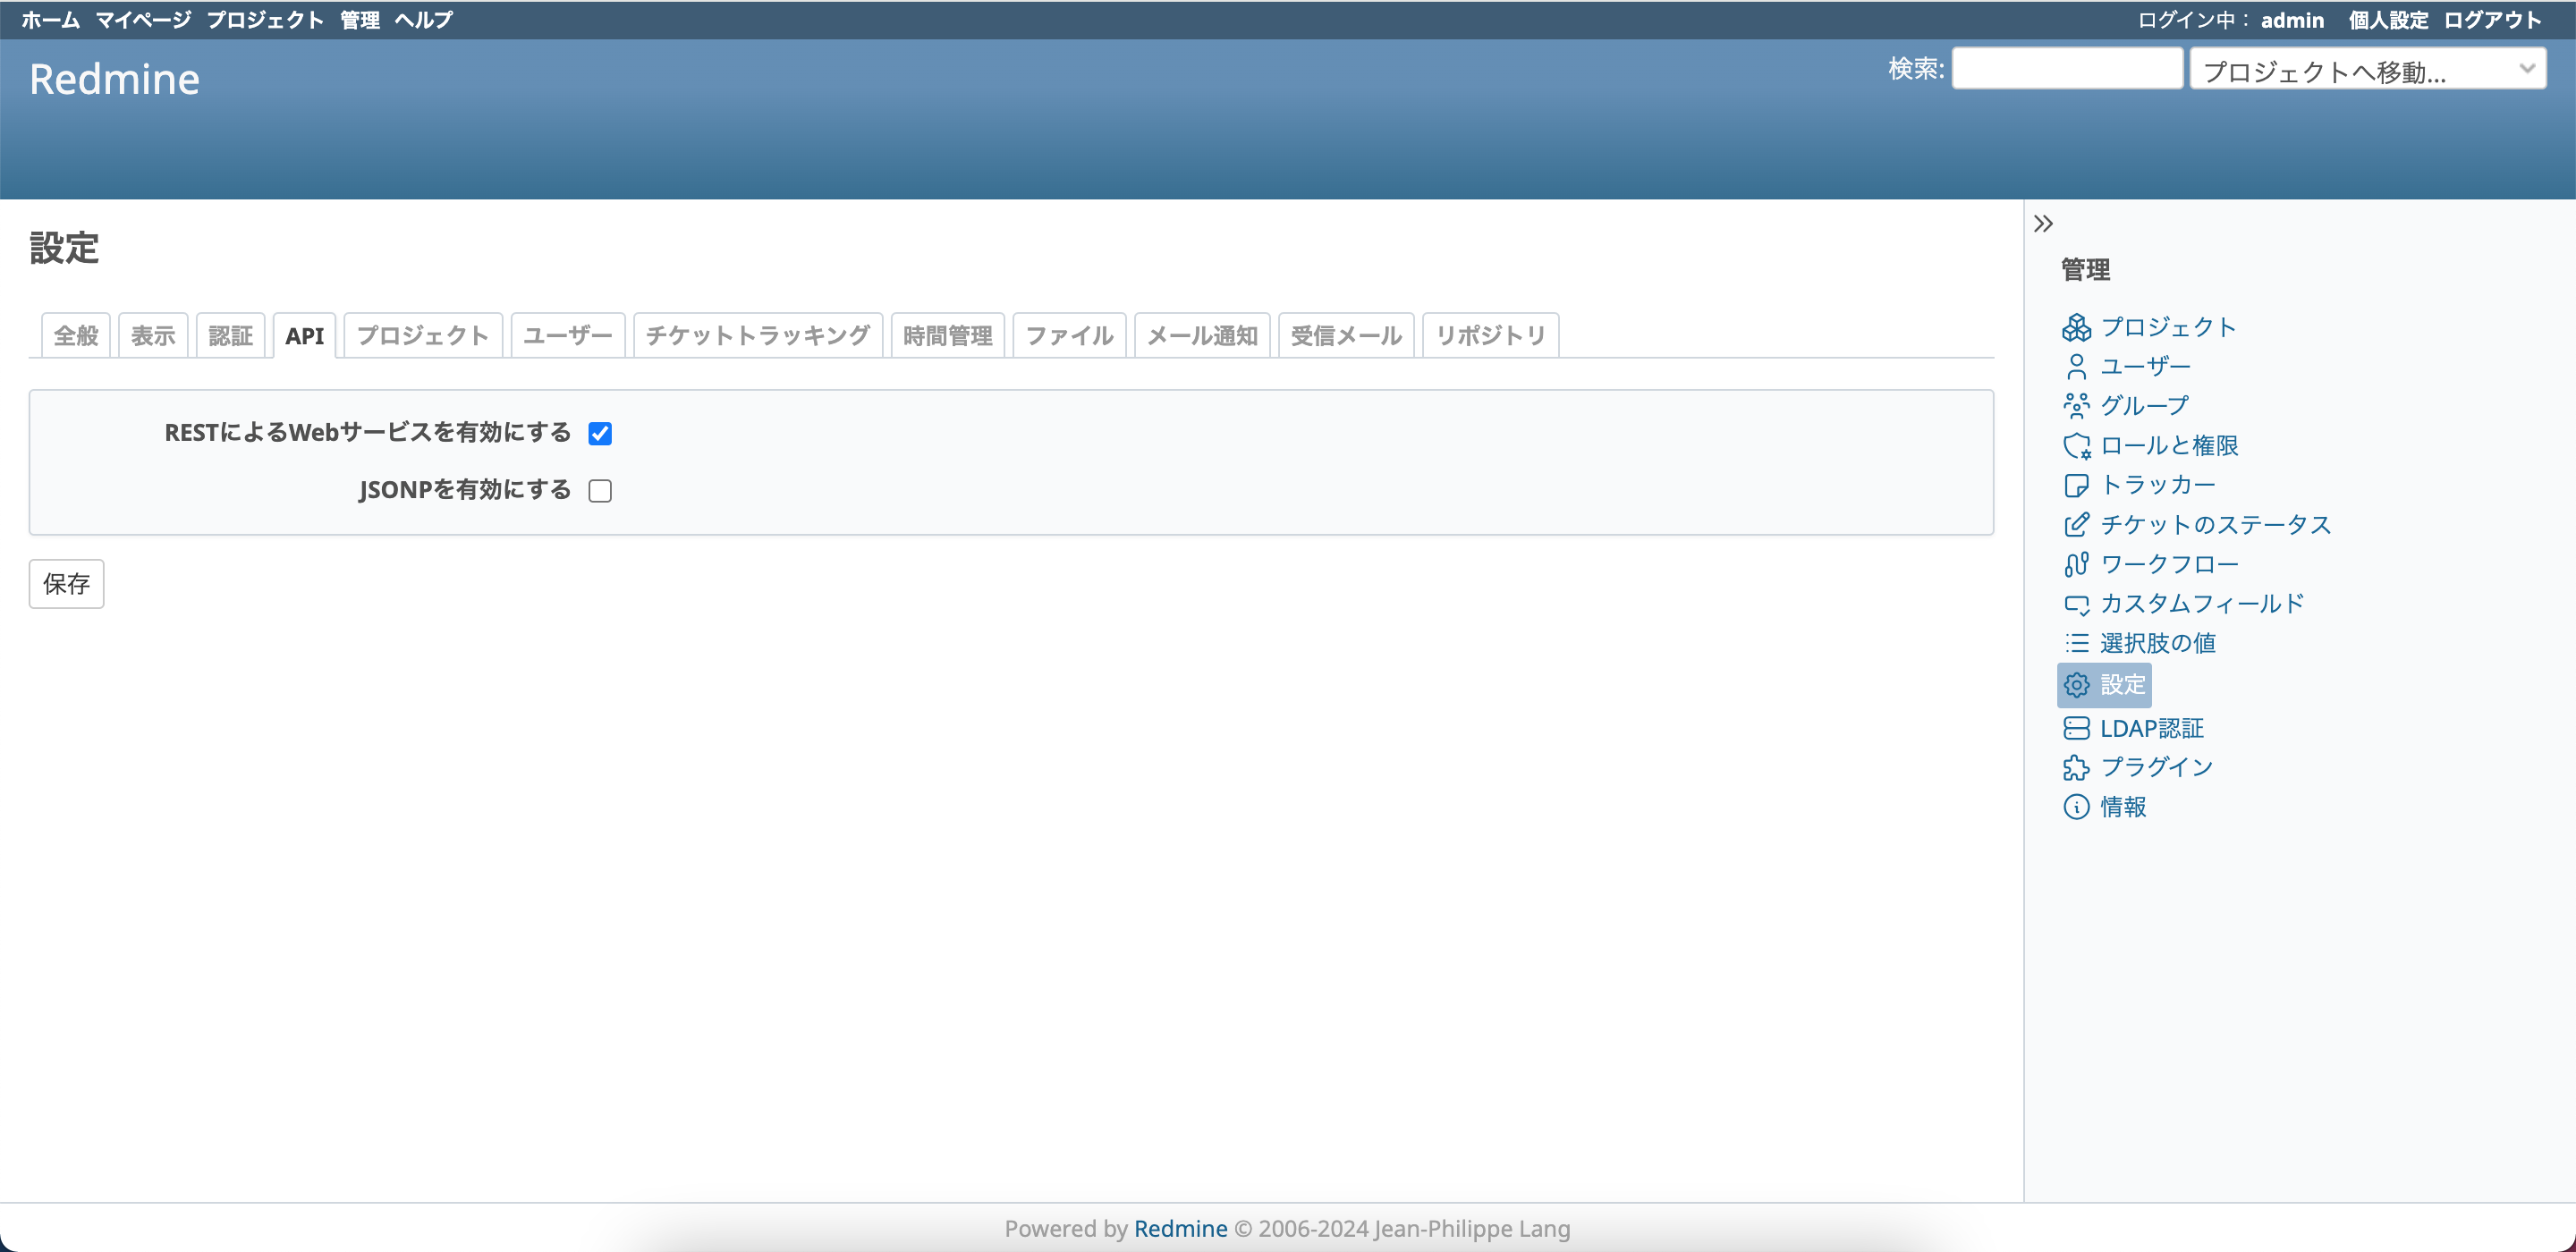Open the jump-to-project dropdown

[2367, 70]
